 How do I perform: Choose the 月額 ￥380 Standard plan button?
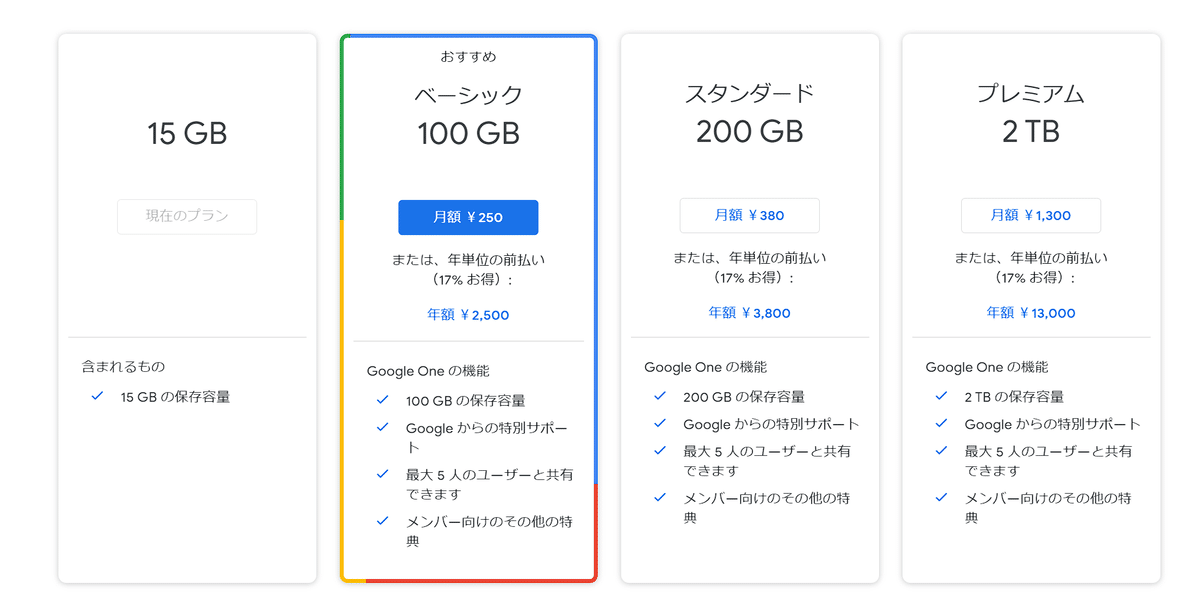(749, 215)
